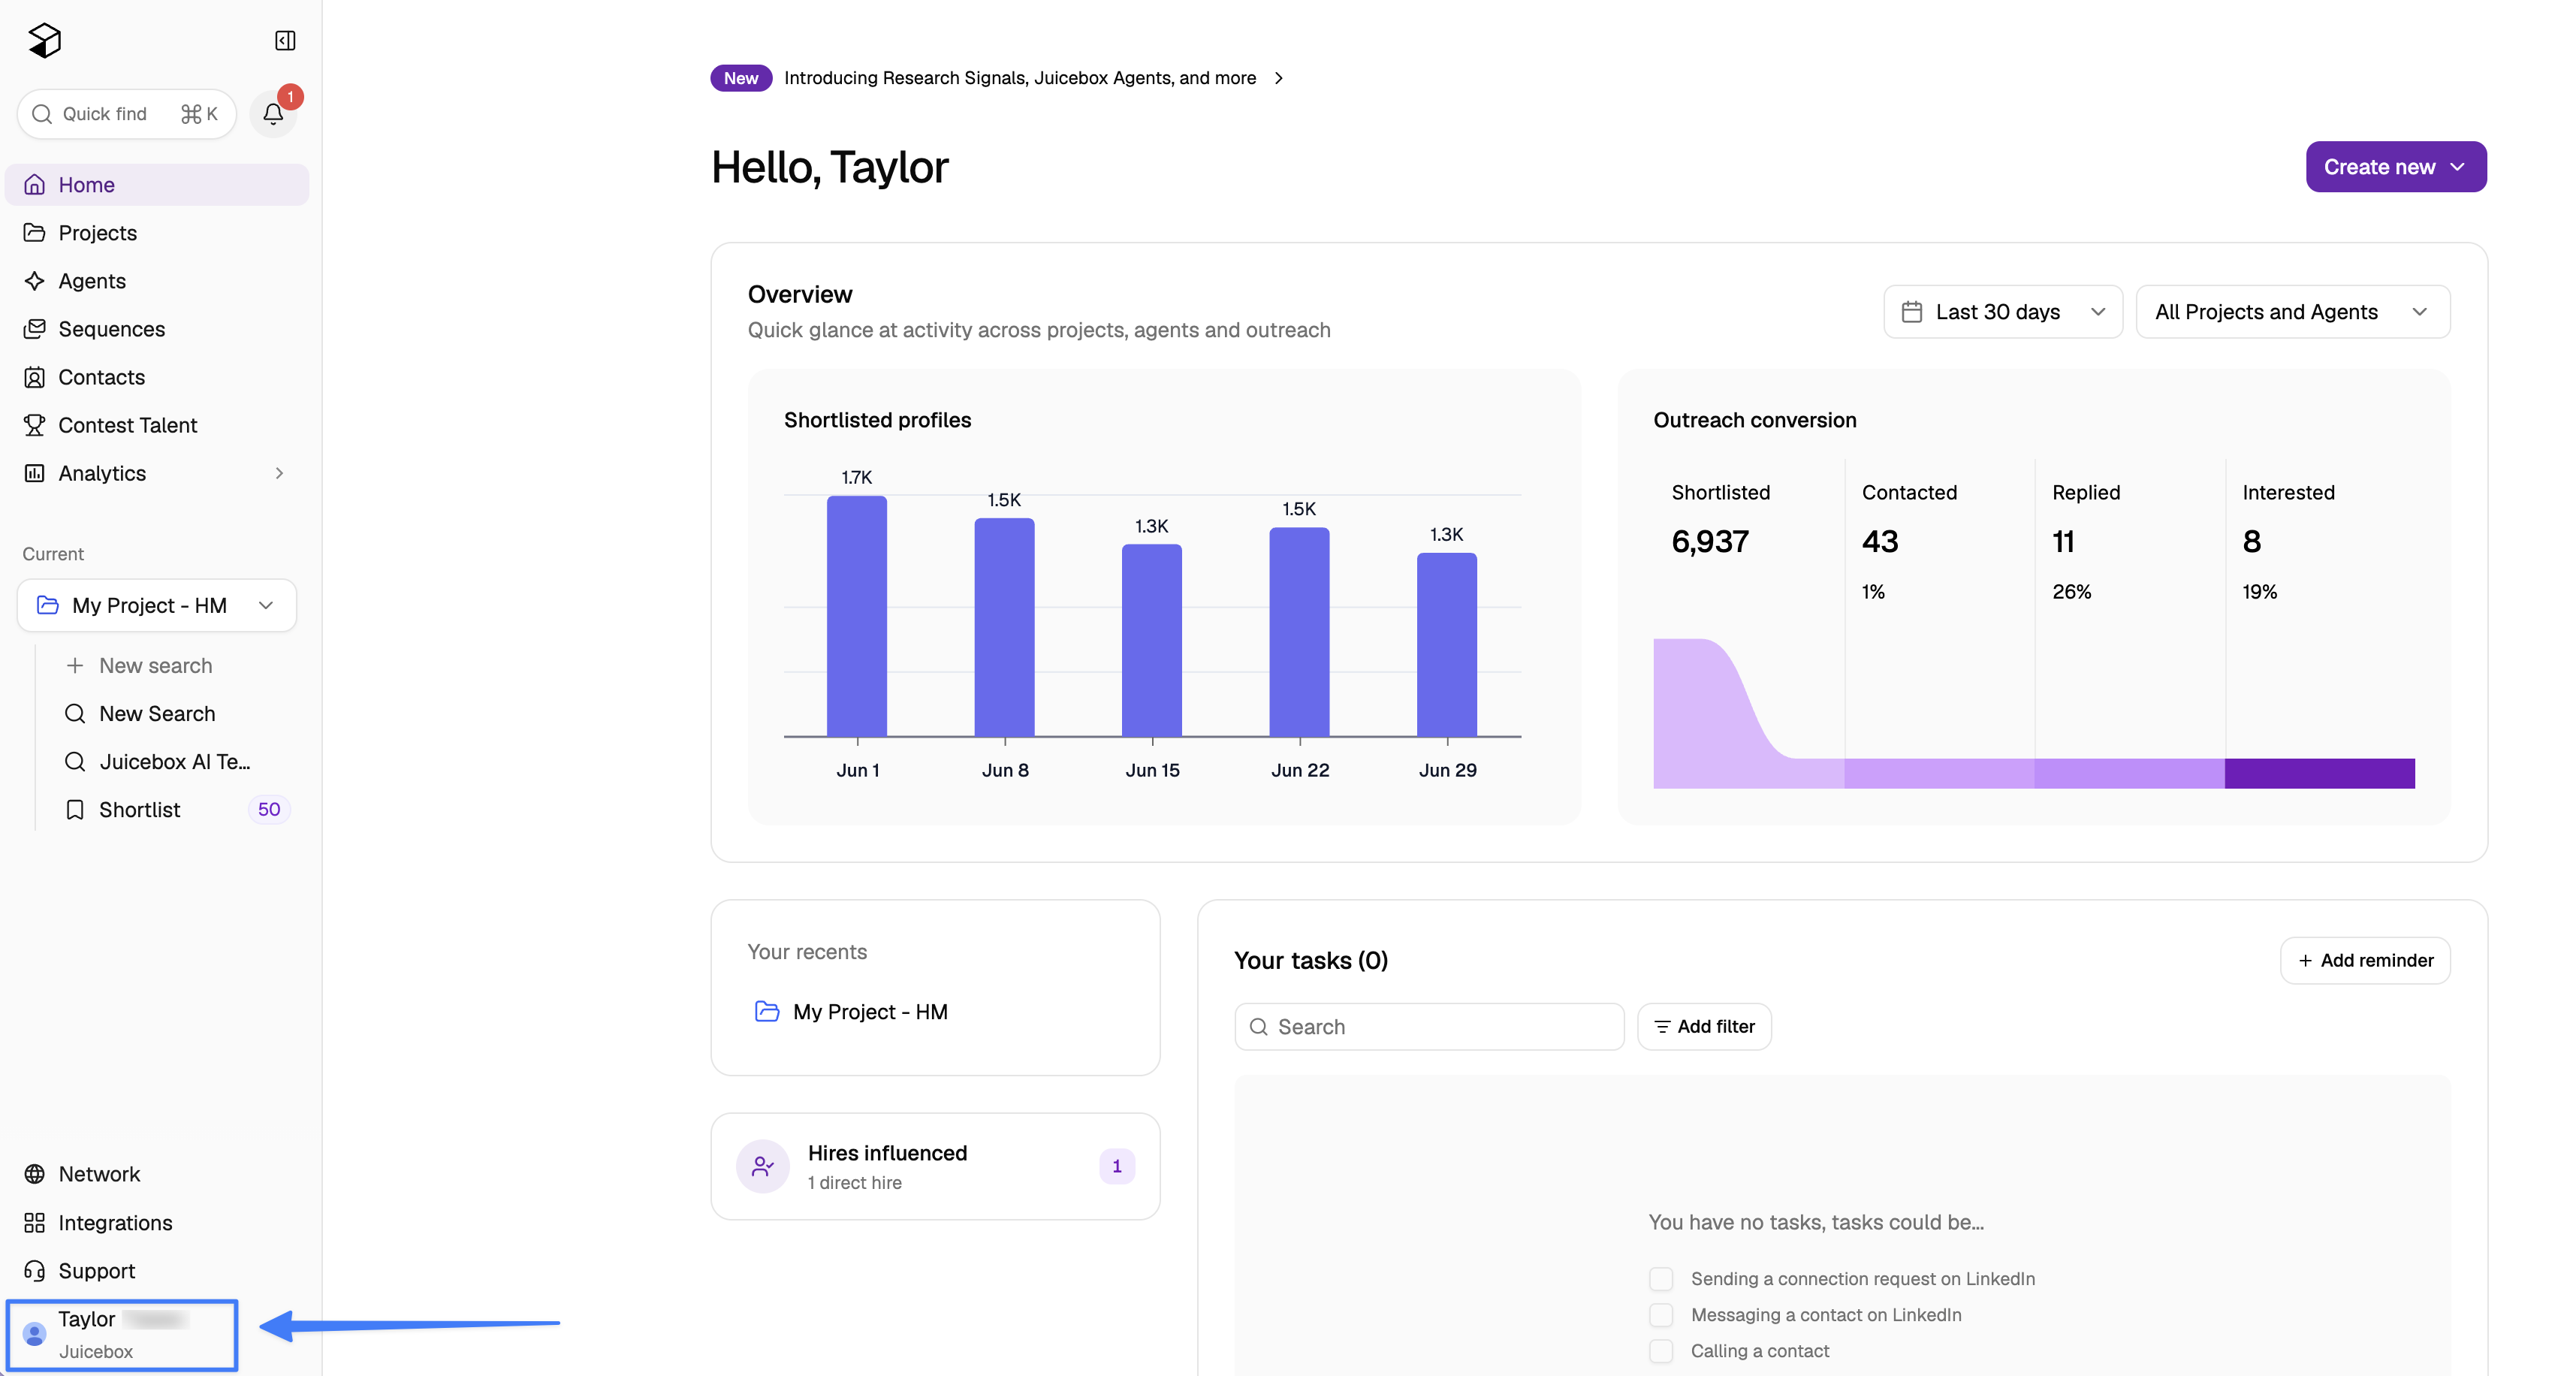
Task: Click the dark purple Interested funnel segment
Action: pos(2319,773)
